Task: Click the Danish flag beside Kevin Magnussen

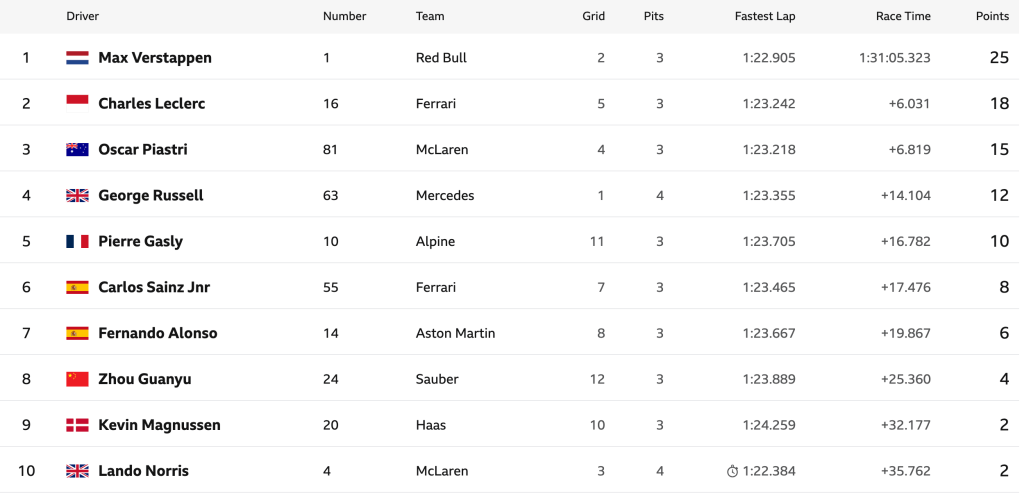Action: click(x=77, y=426)
